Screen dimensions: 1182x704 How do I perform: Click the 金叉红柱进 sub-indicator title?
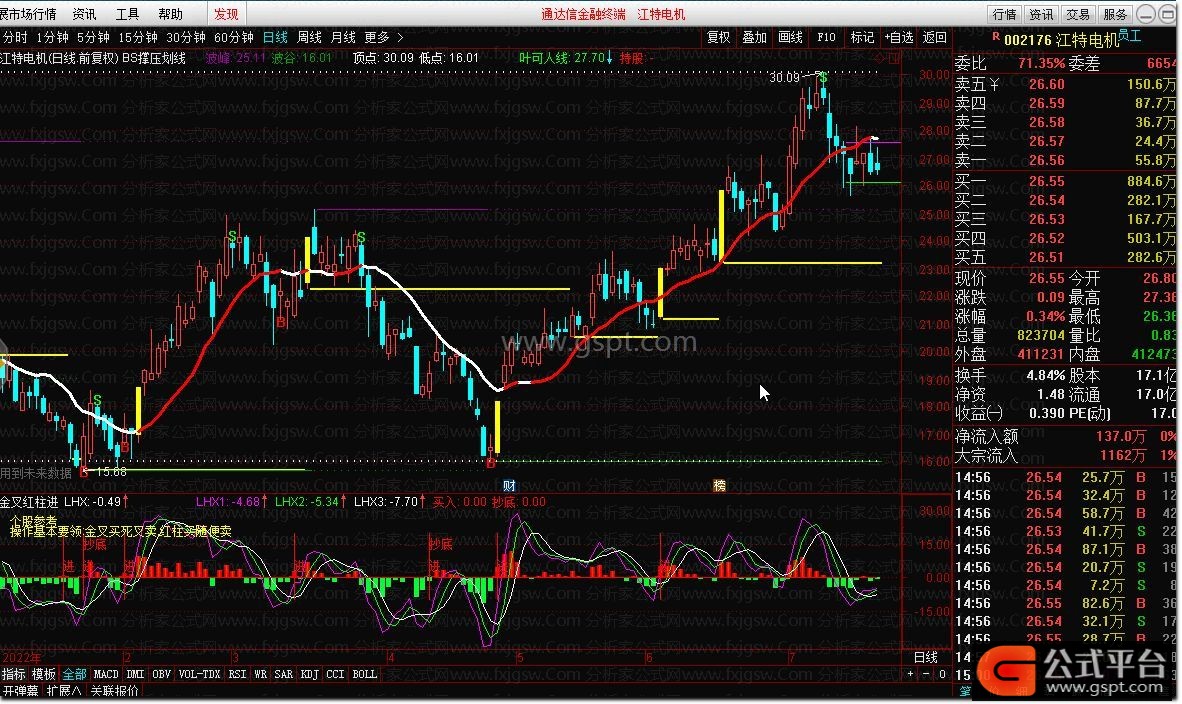29,501
